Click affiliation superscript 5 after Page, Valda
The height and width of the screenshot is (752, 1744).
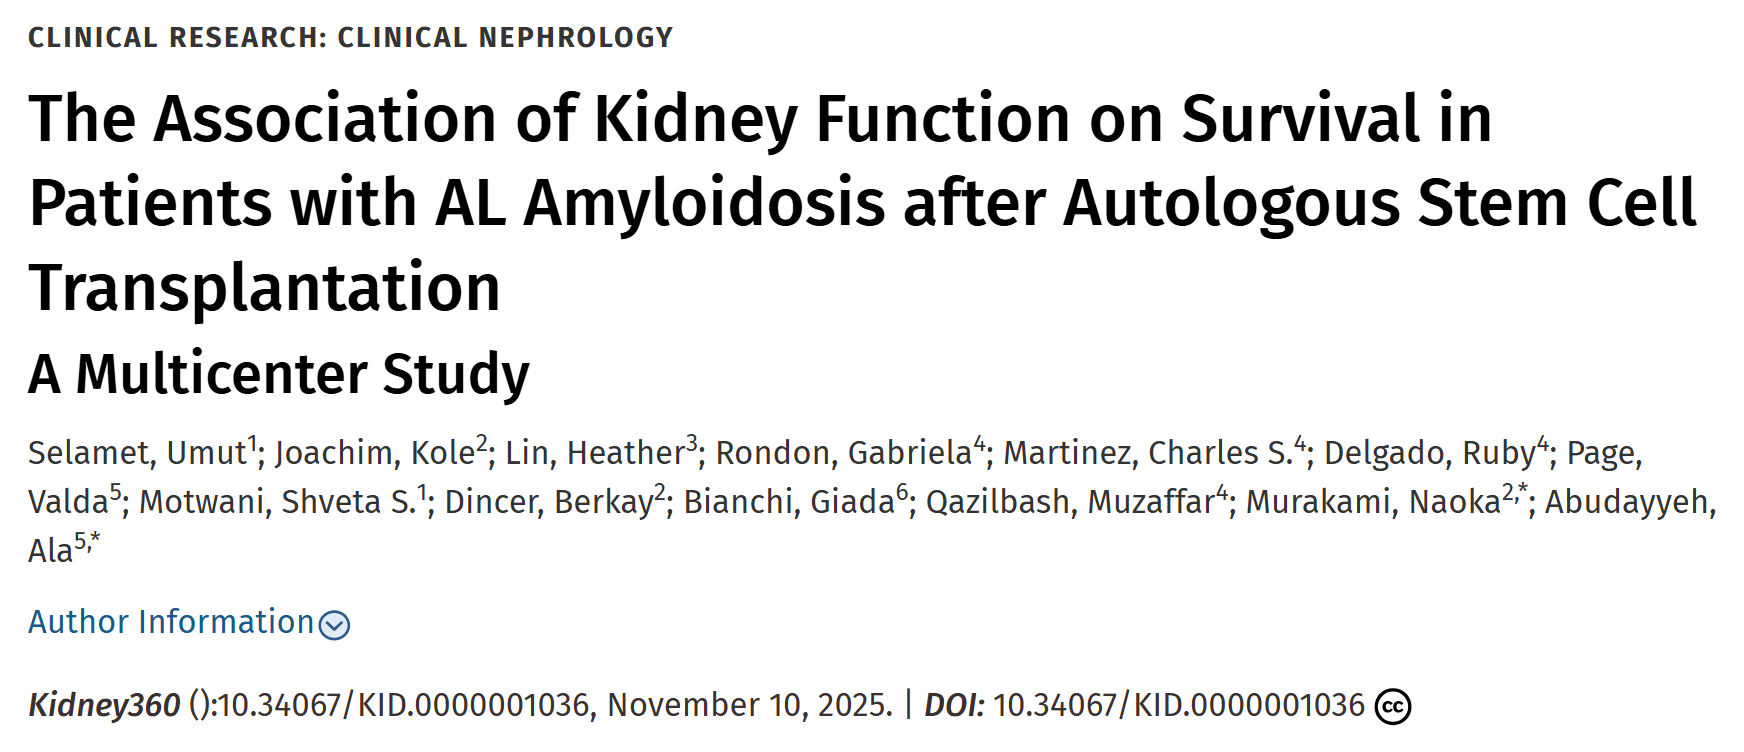click(113, 489)
